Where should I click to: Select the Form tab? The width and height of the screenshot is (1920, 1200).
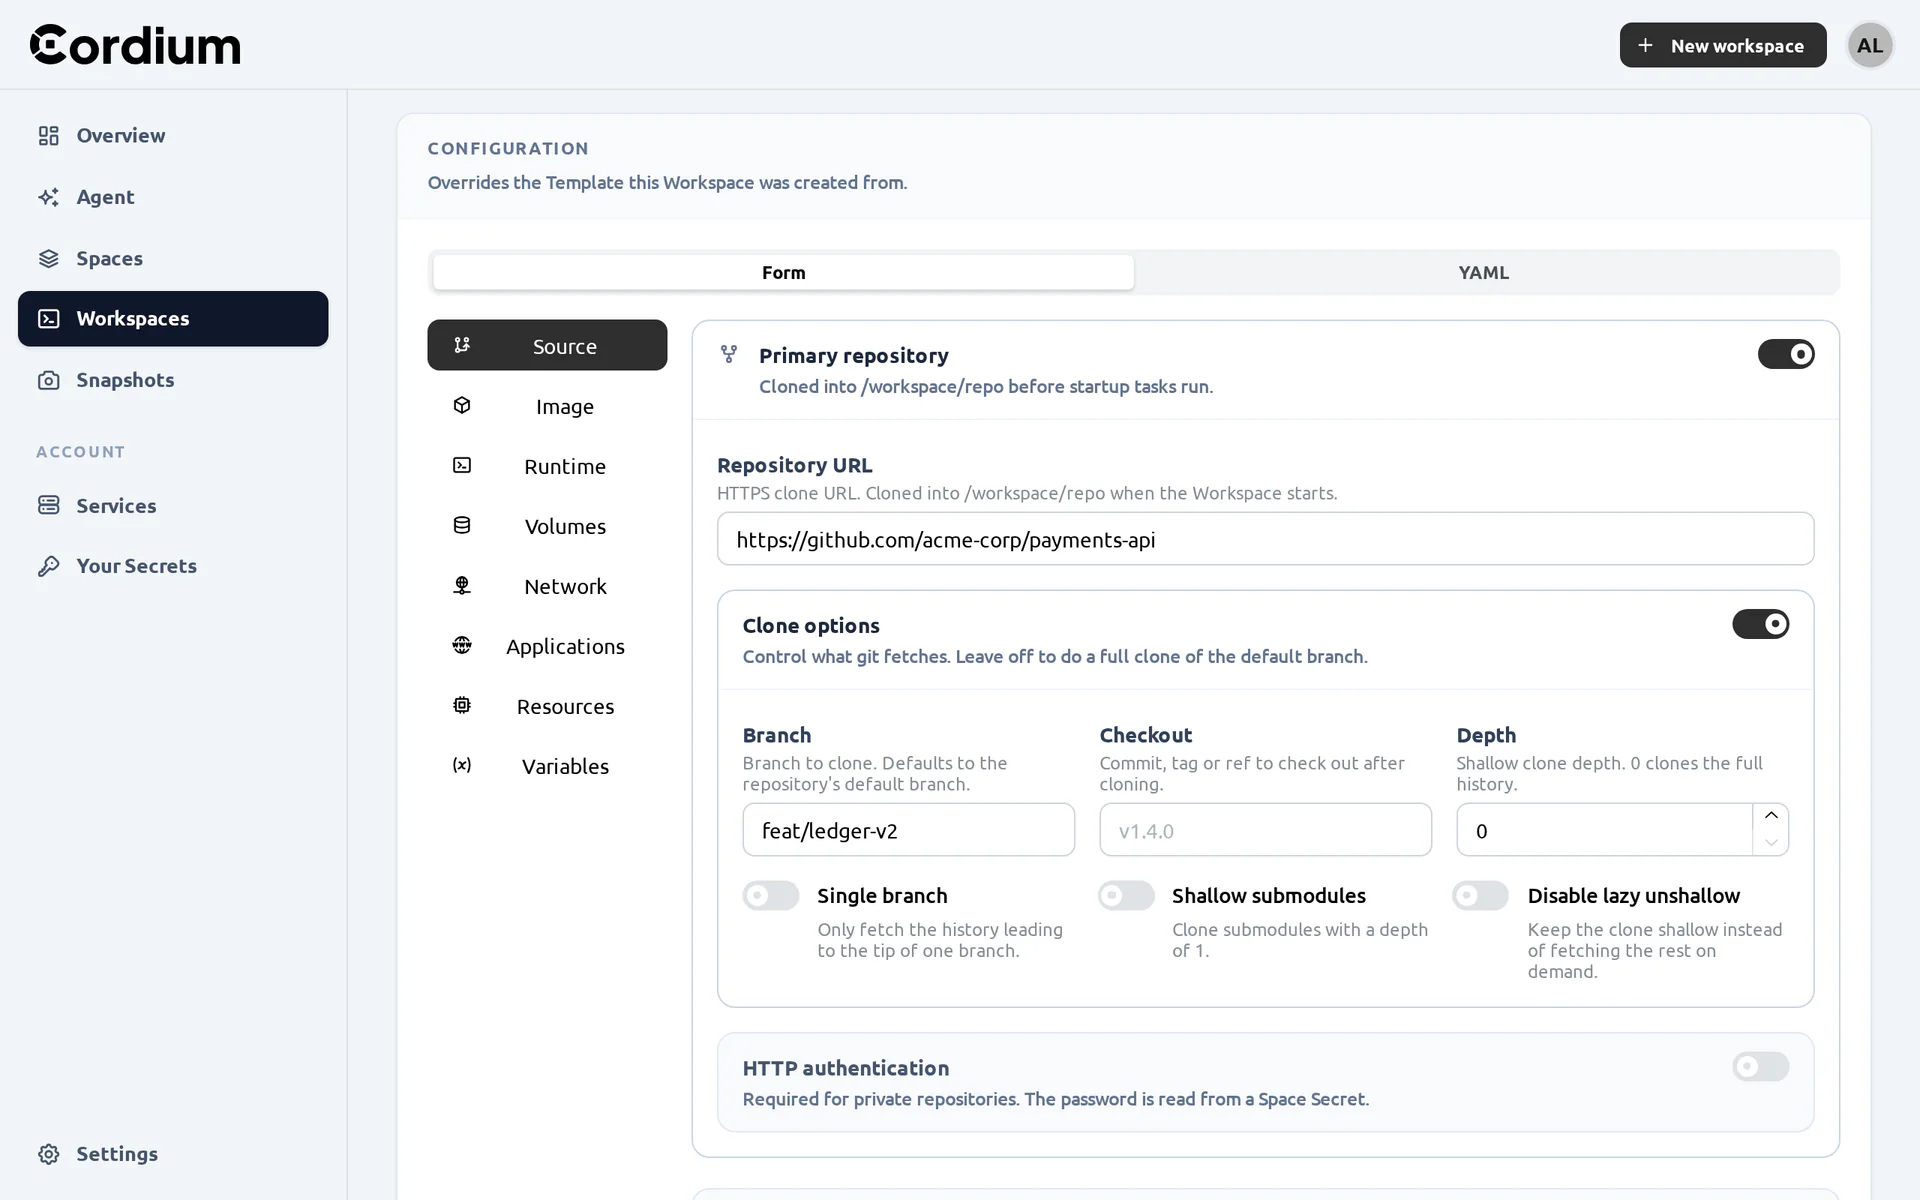(783, 272)
